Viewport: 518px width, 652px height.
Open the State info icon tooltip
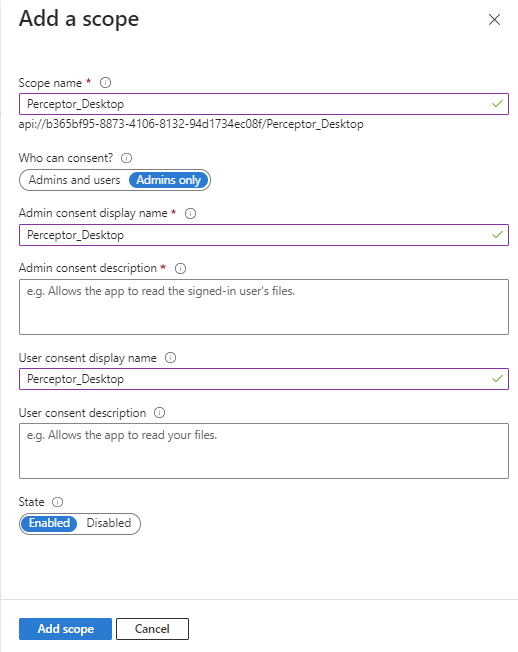57,502
